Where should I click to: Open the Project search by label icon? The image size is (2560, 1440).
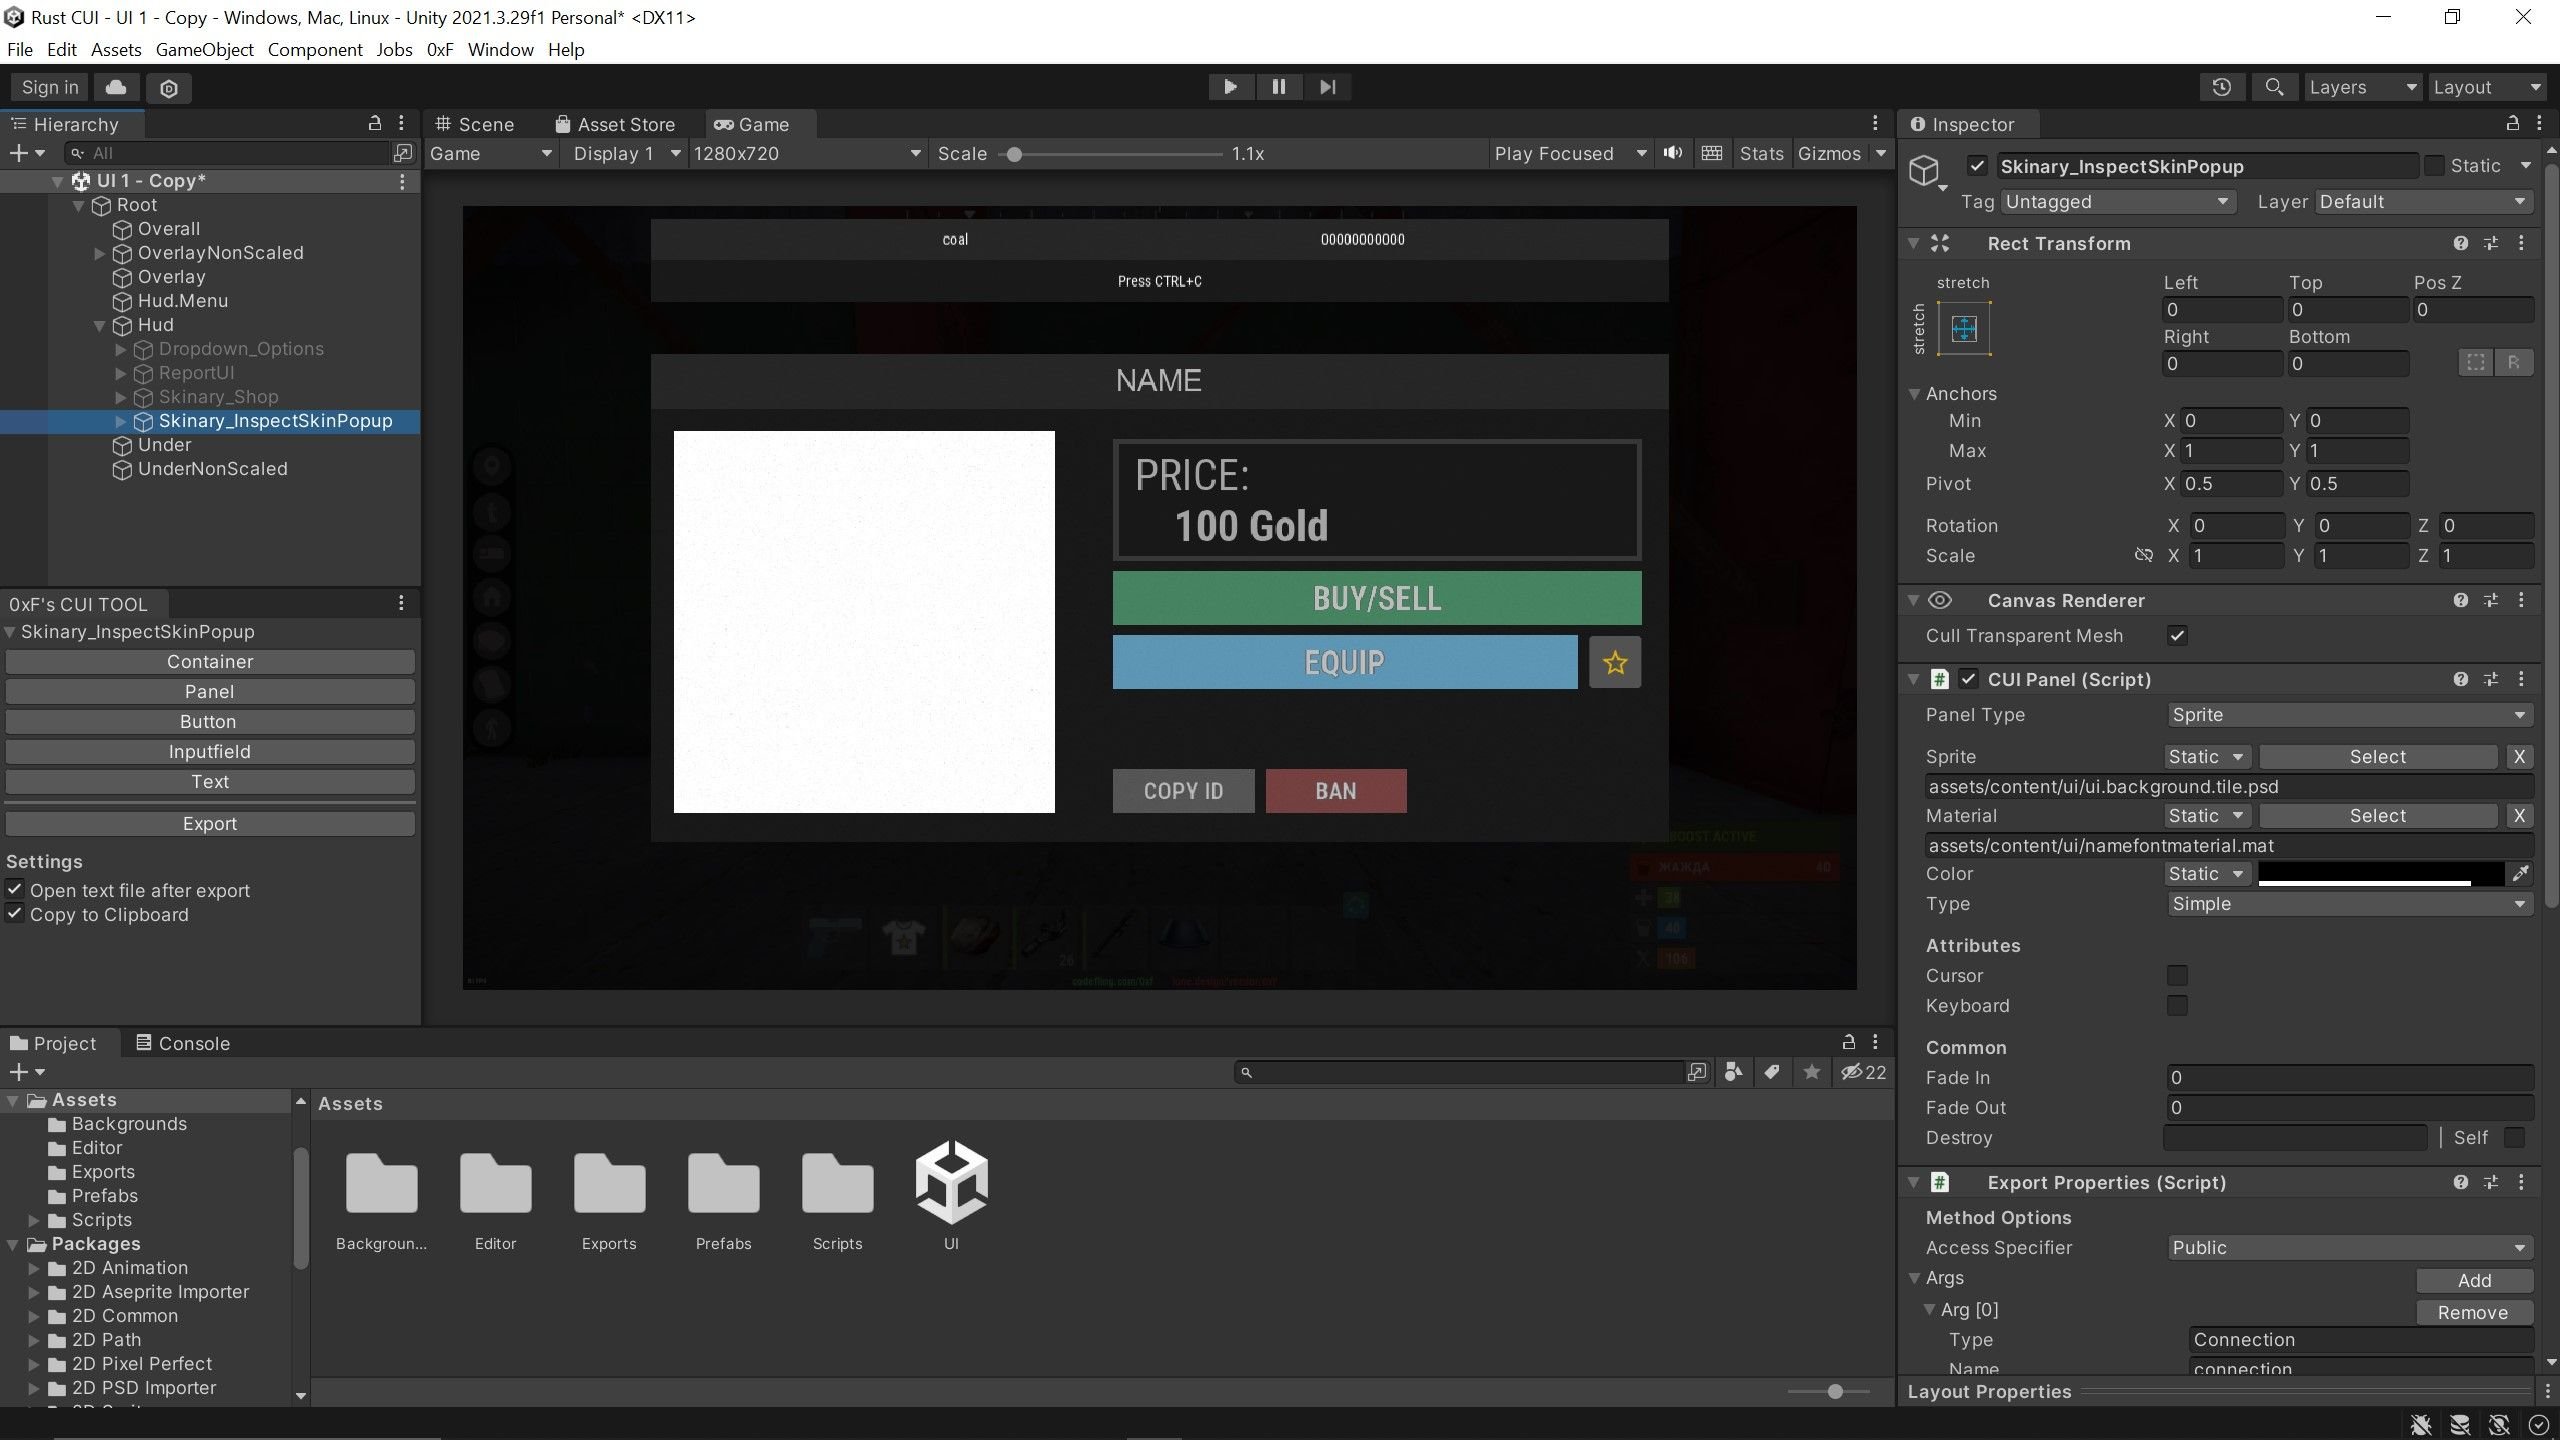click(x=1772, y=1072)
